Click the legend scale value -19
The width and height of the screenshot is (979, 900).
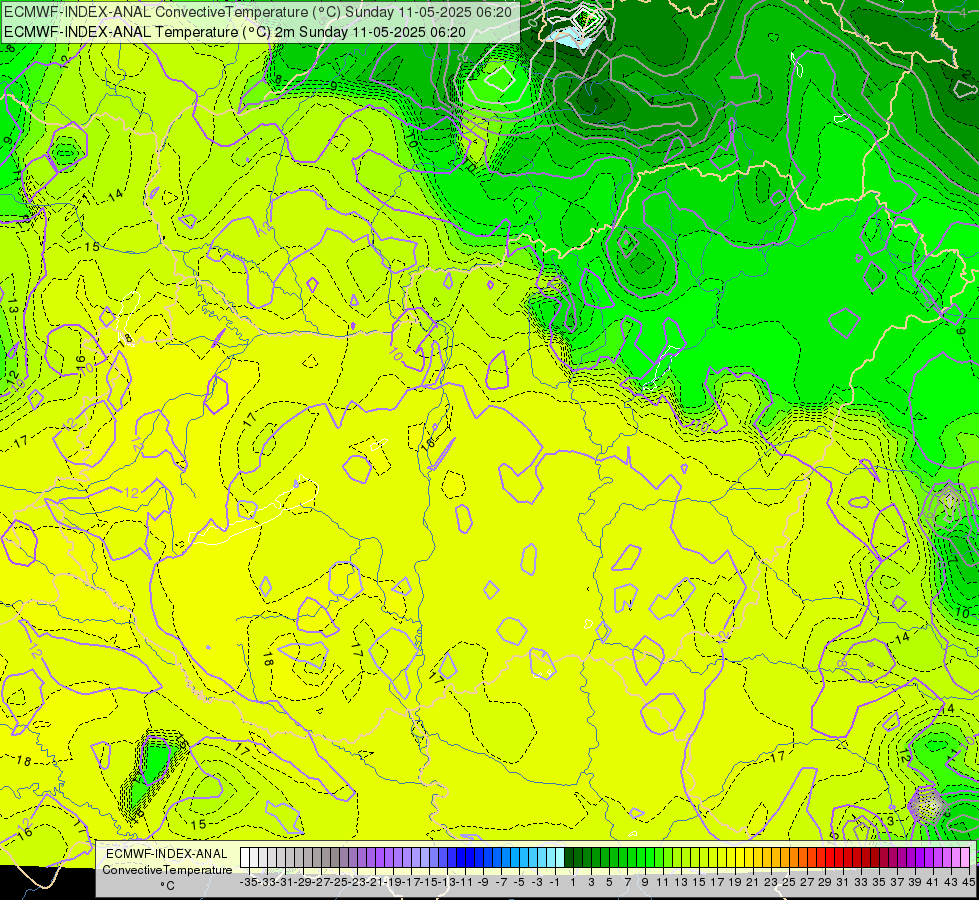394,882
